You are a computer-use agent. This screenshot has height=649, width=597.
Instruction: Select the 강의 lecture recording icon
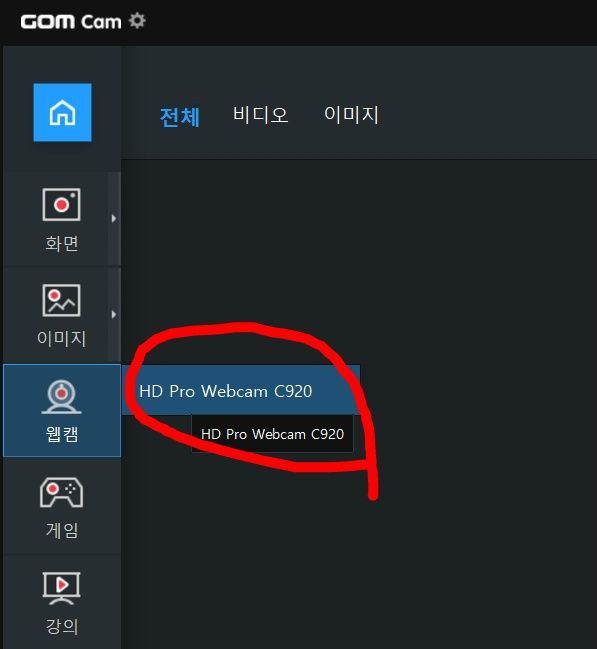[x=61, y=588]
